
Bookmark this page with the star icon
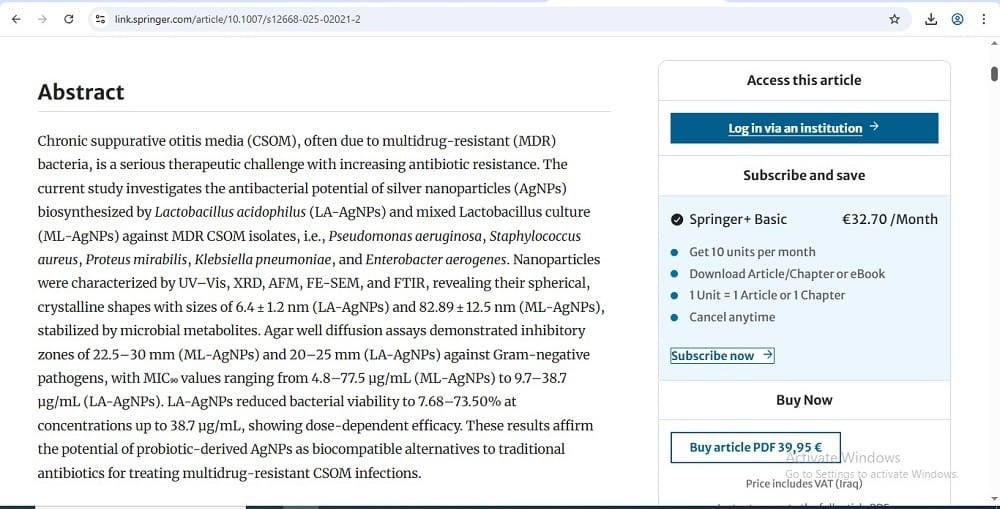(895, 19)
